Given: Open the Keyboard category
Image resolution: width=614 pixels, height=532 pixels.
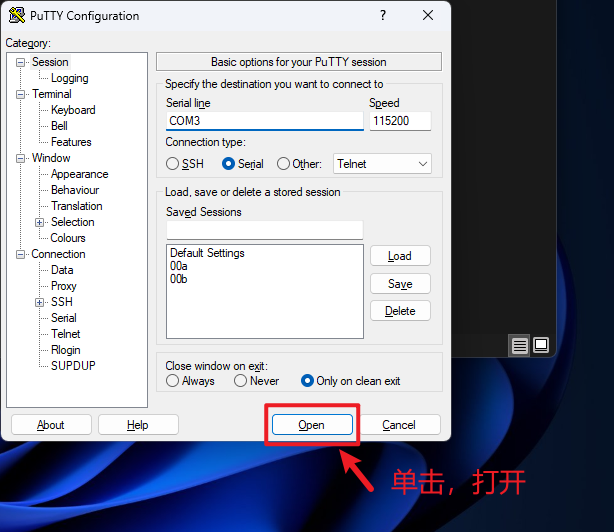Looking at the screenshot, I should [73, 110].
